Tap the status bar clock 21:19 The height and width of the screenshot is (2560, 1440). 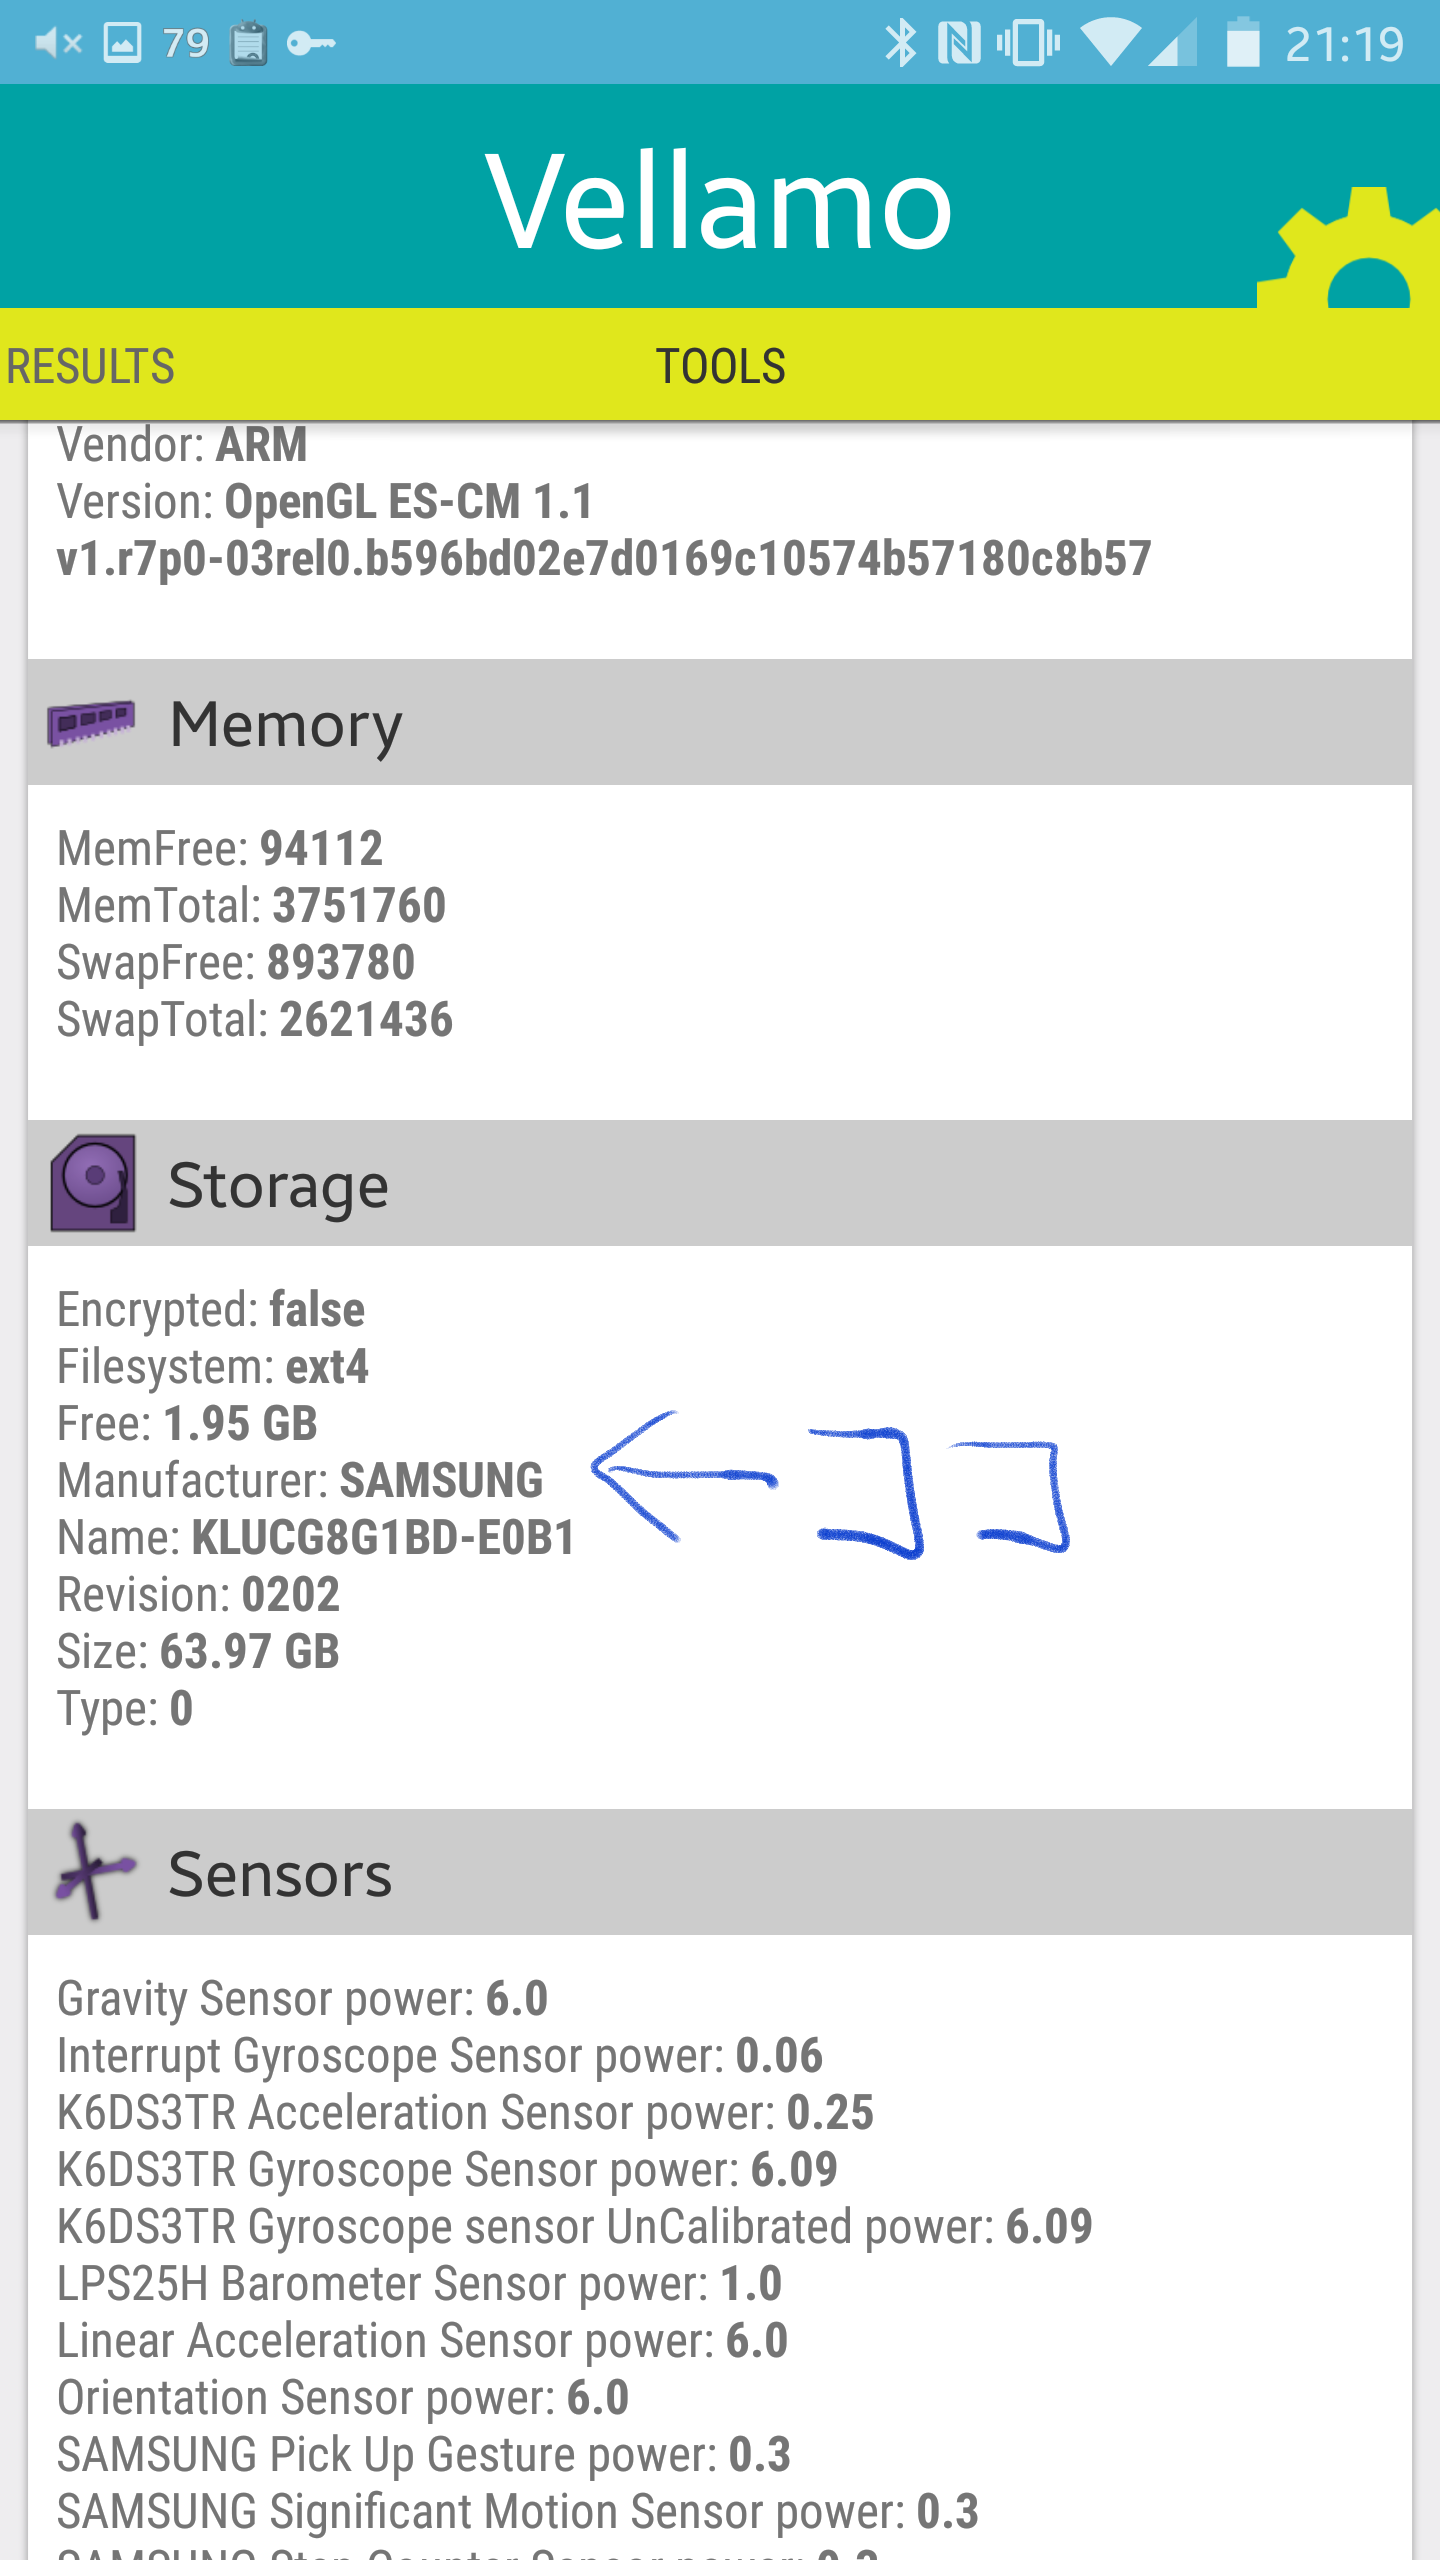(x=1344, y=44)
